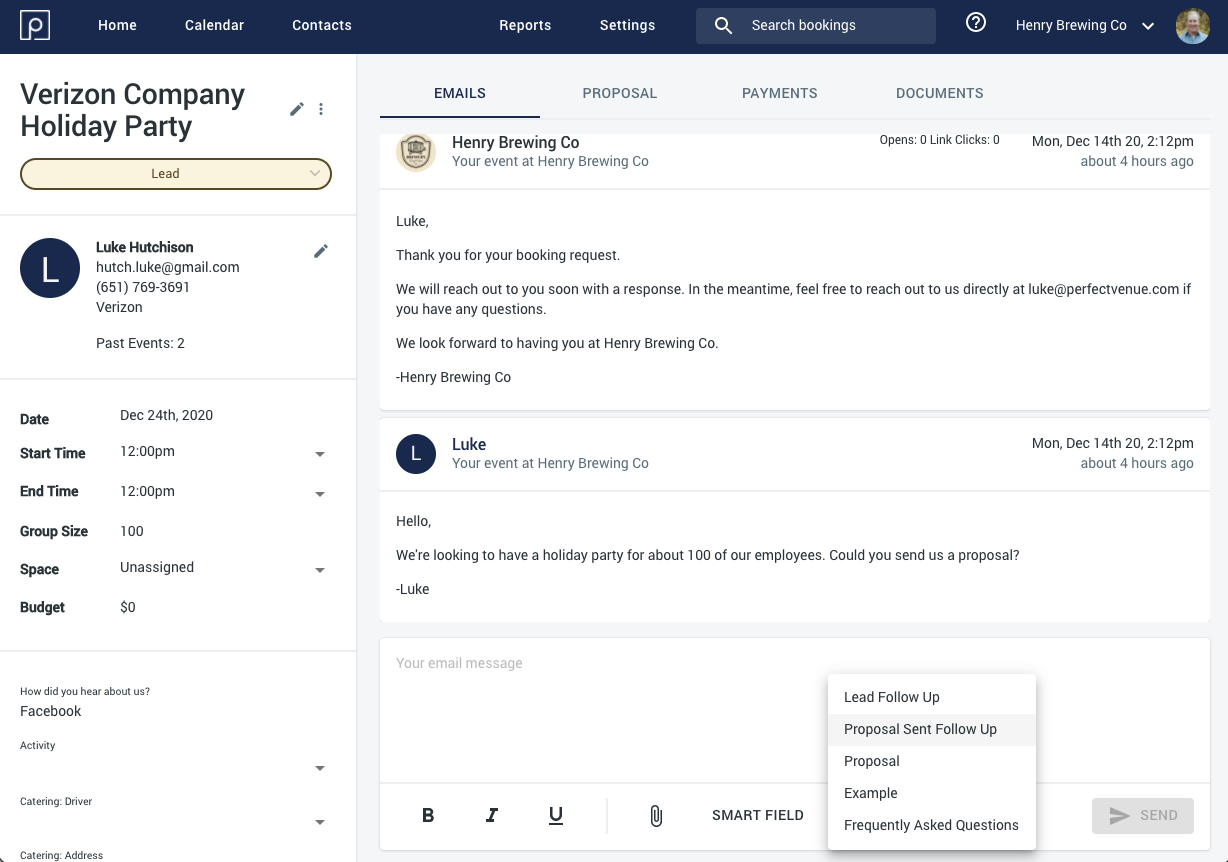Select the Proposal template option
This screenshot has height=862, width=1228.
coord(932,761)
